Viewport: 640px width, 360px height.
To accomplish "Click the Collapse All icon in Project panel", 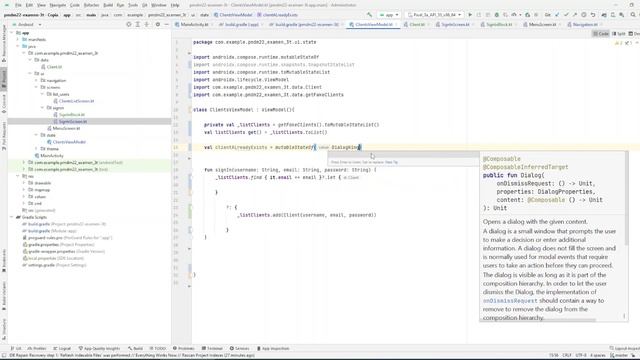I will point(147,24).
